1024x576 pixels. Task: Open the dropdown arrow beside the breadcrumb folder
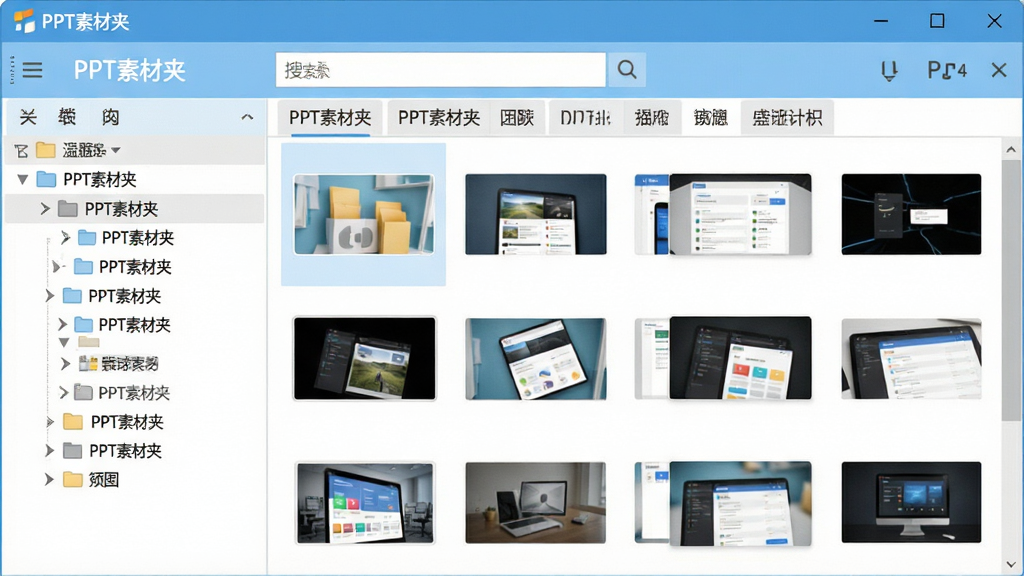pyautogui.click(x=116, y=150)
